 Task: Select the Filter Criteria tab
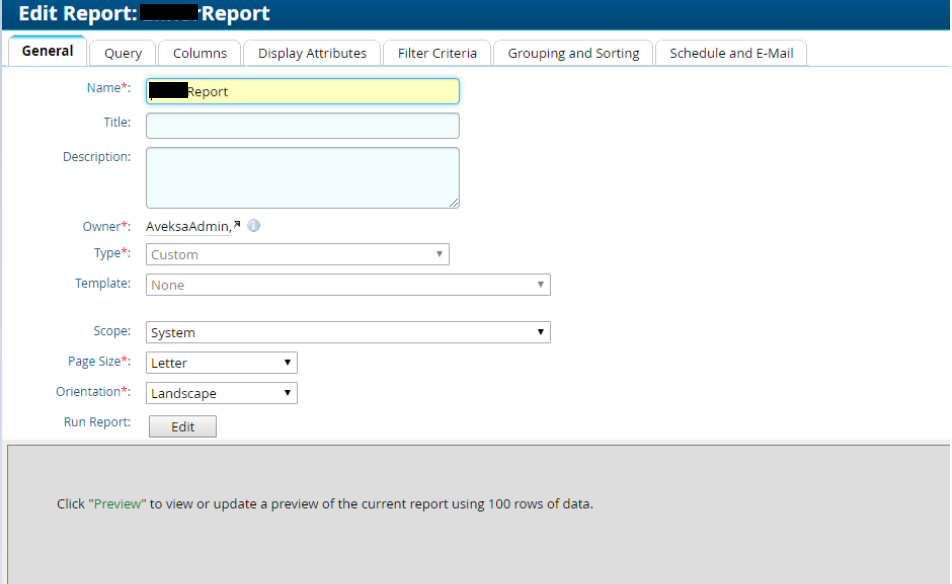[437, 54]
